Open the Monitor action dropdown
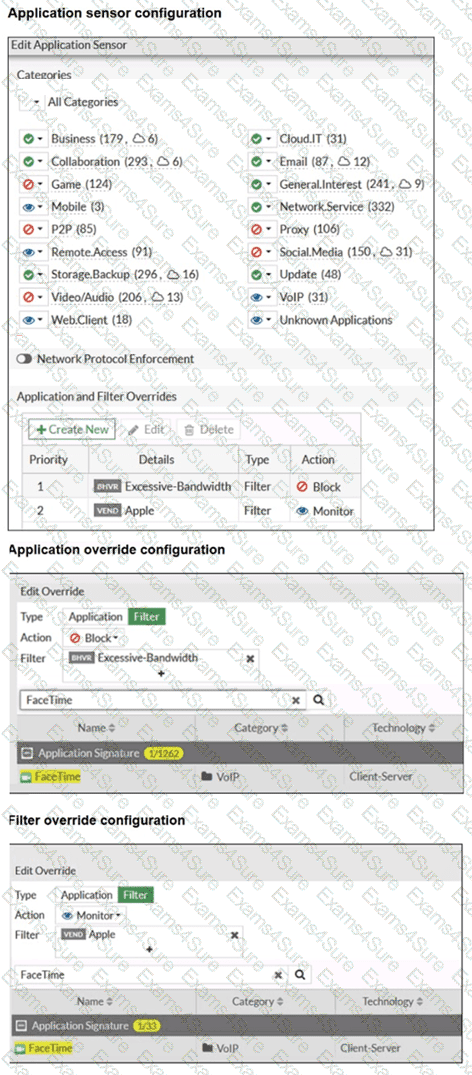Screen dimensions: 472x1075 (x=90, y=915)
